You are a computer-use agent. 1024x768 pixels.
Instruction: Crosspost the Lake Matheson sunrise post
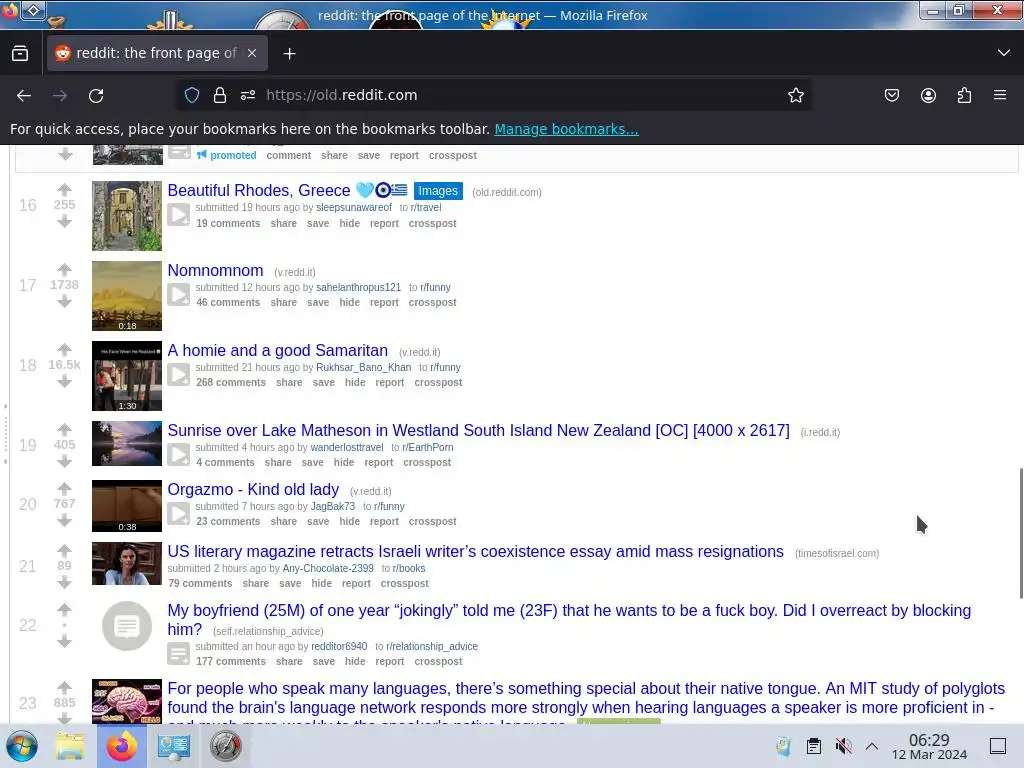click(427, 462)
